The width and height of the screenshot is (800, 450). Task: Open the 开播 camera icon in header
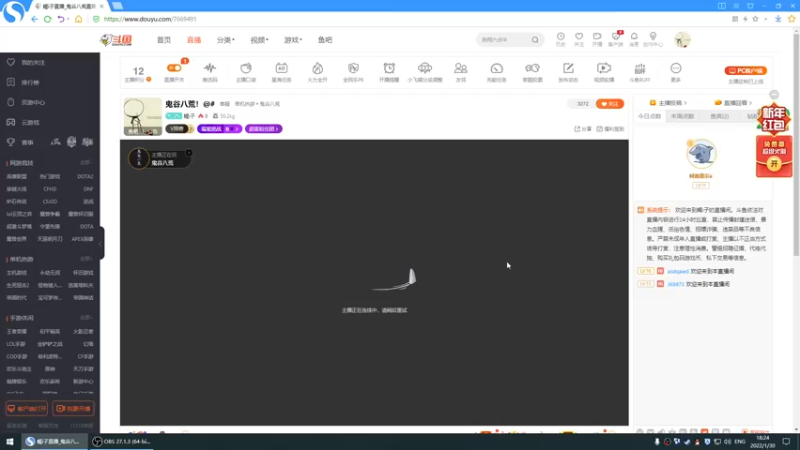point(597,37)
